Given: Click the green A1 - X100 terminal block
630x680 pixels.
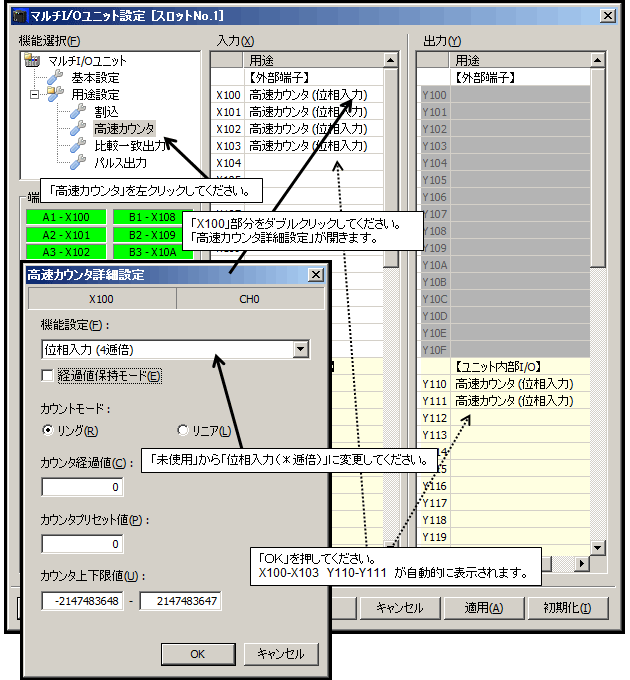Looking at the screenshot, I should tap(65, 217).
